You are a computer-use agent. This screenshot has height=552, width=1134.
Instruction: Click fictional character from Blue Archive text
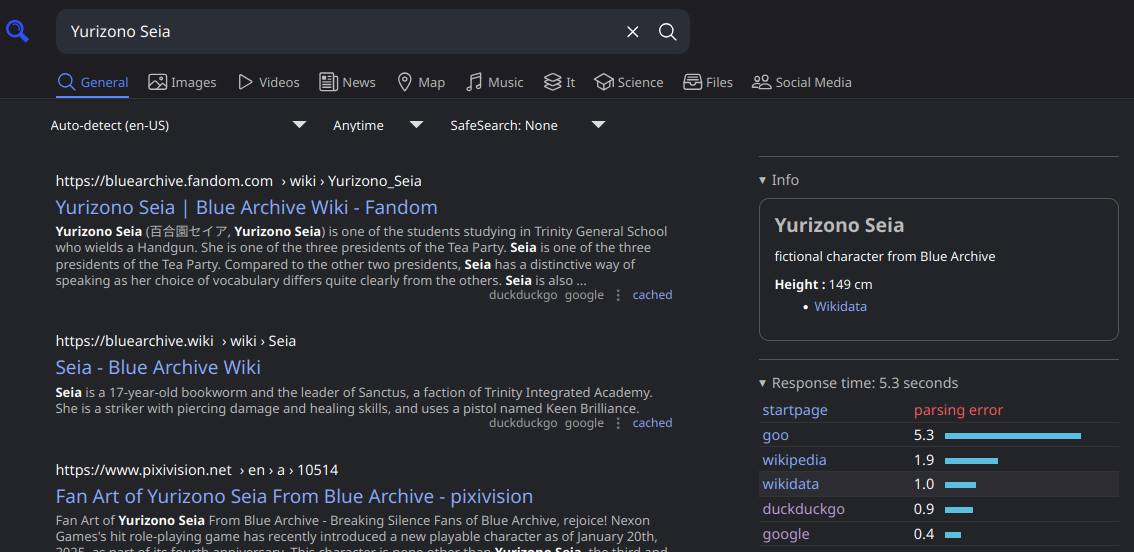[884, 257]
